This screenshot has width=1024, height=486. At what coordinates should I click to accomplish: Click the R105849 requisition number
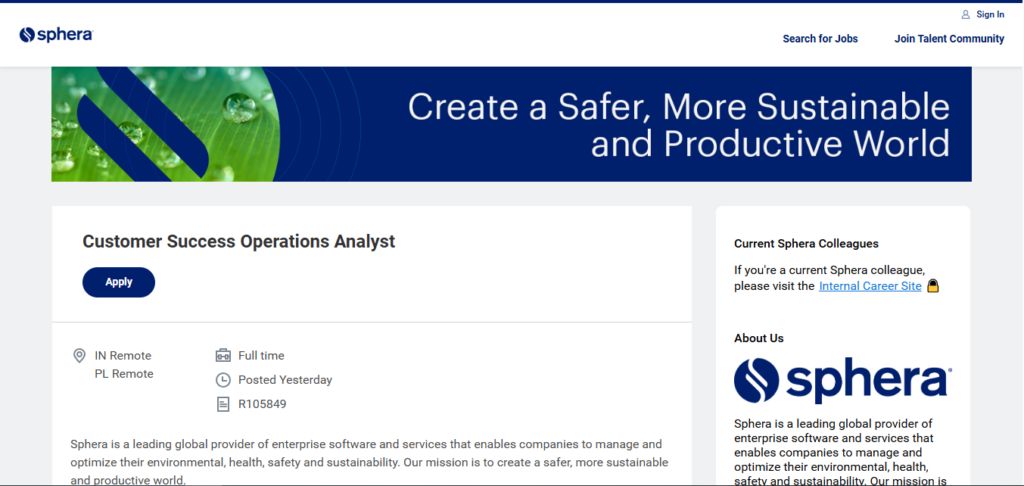262,404
